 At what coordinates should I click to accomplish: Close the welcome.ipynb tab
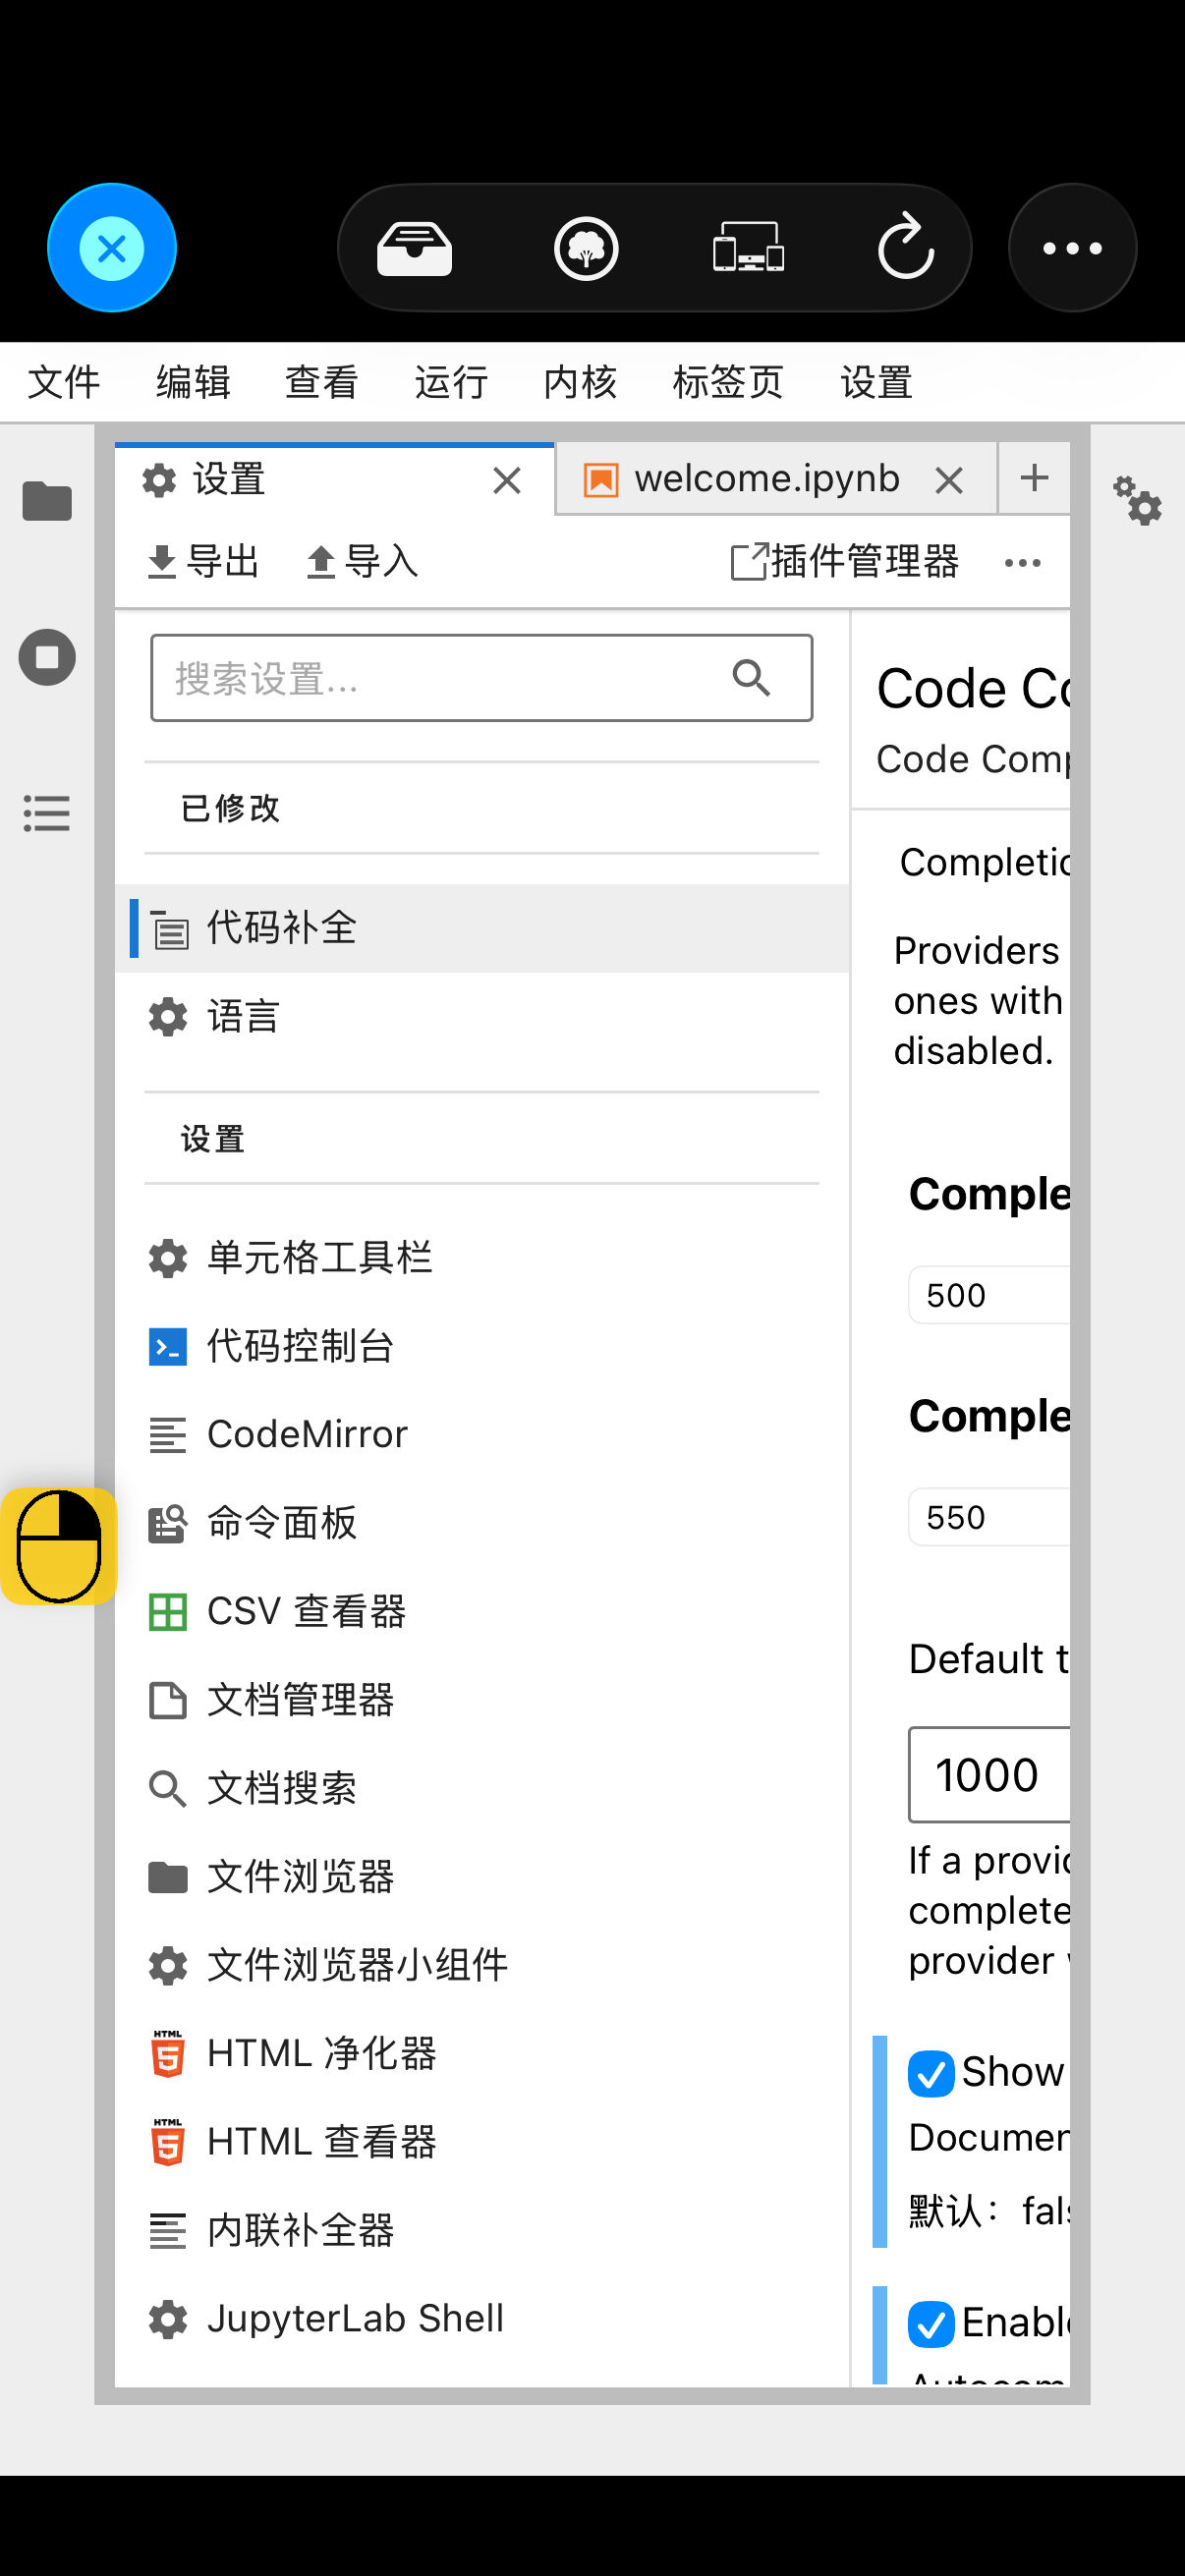tap(949, 481)
